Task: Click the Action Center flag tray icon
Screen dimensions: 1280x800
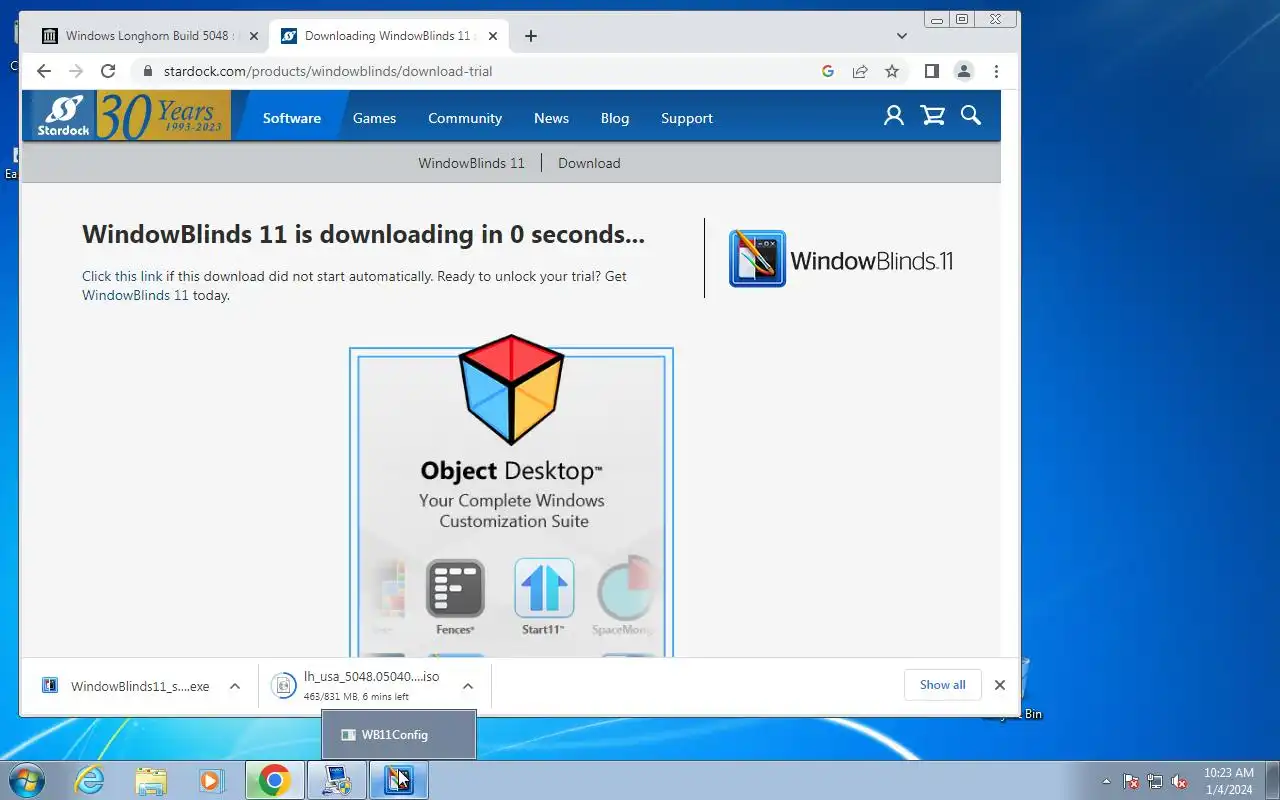Action: [x=1131, y=782]
